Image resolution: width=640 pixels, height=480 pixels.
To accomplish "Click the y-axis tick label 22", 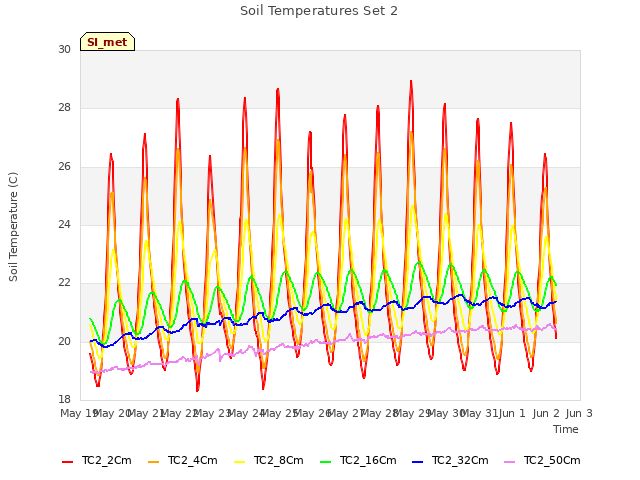I will click(x=64, y=283).
